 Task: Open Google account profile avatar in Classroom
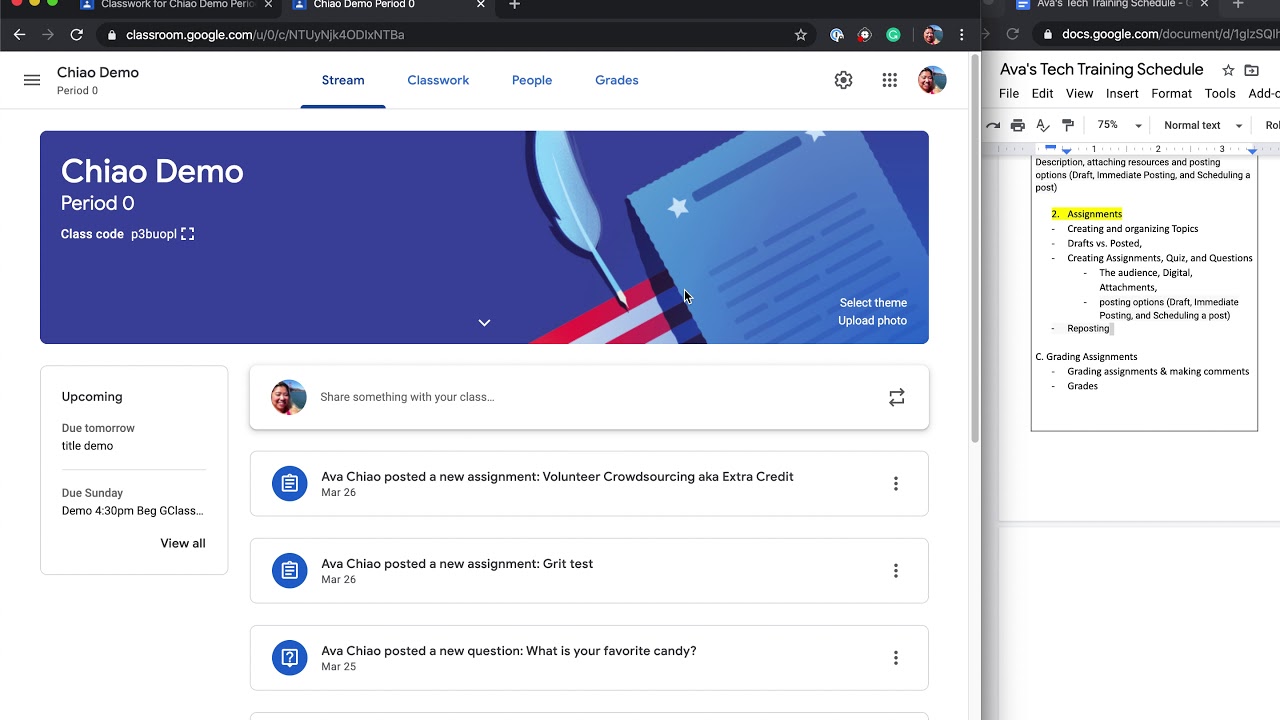click(x=932, y=80)
